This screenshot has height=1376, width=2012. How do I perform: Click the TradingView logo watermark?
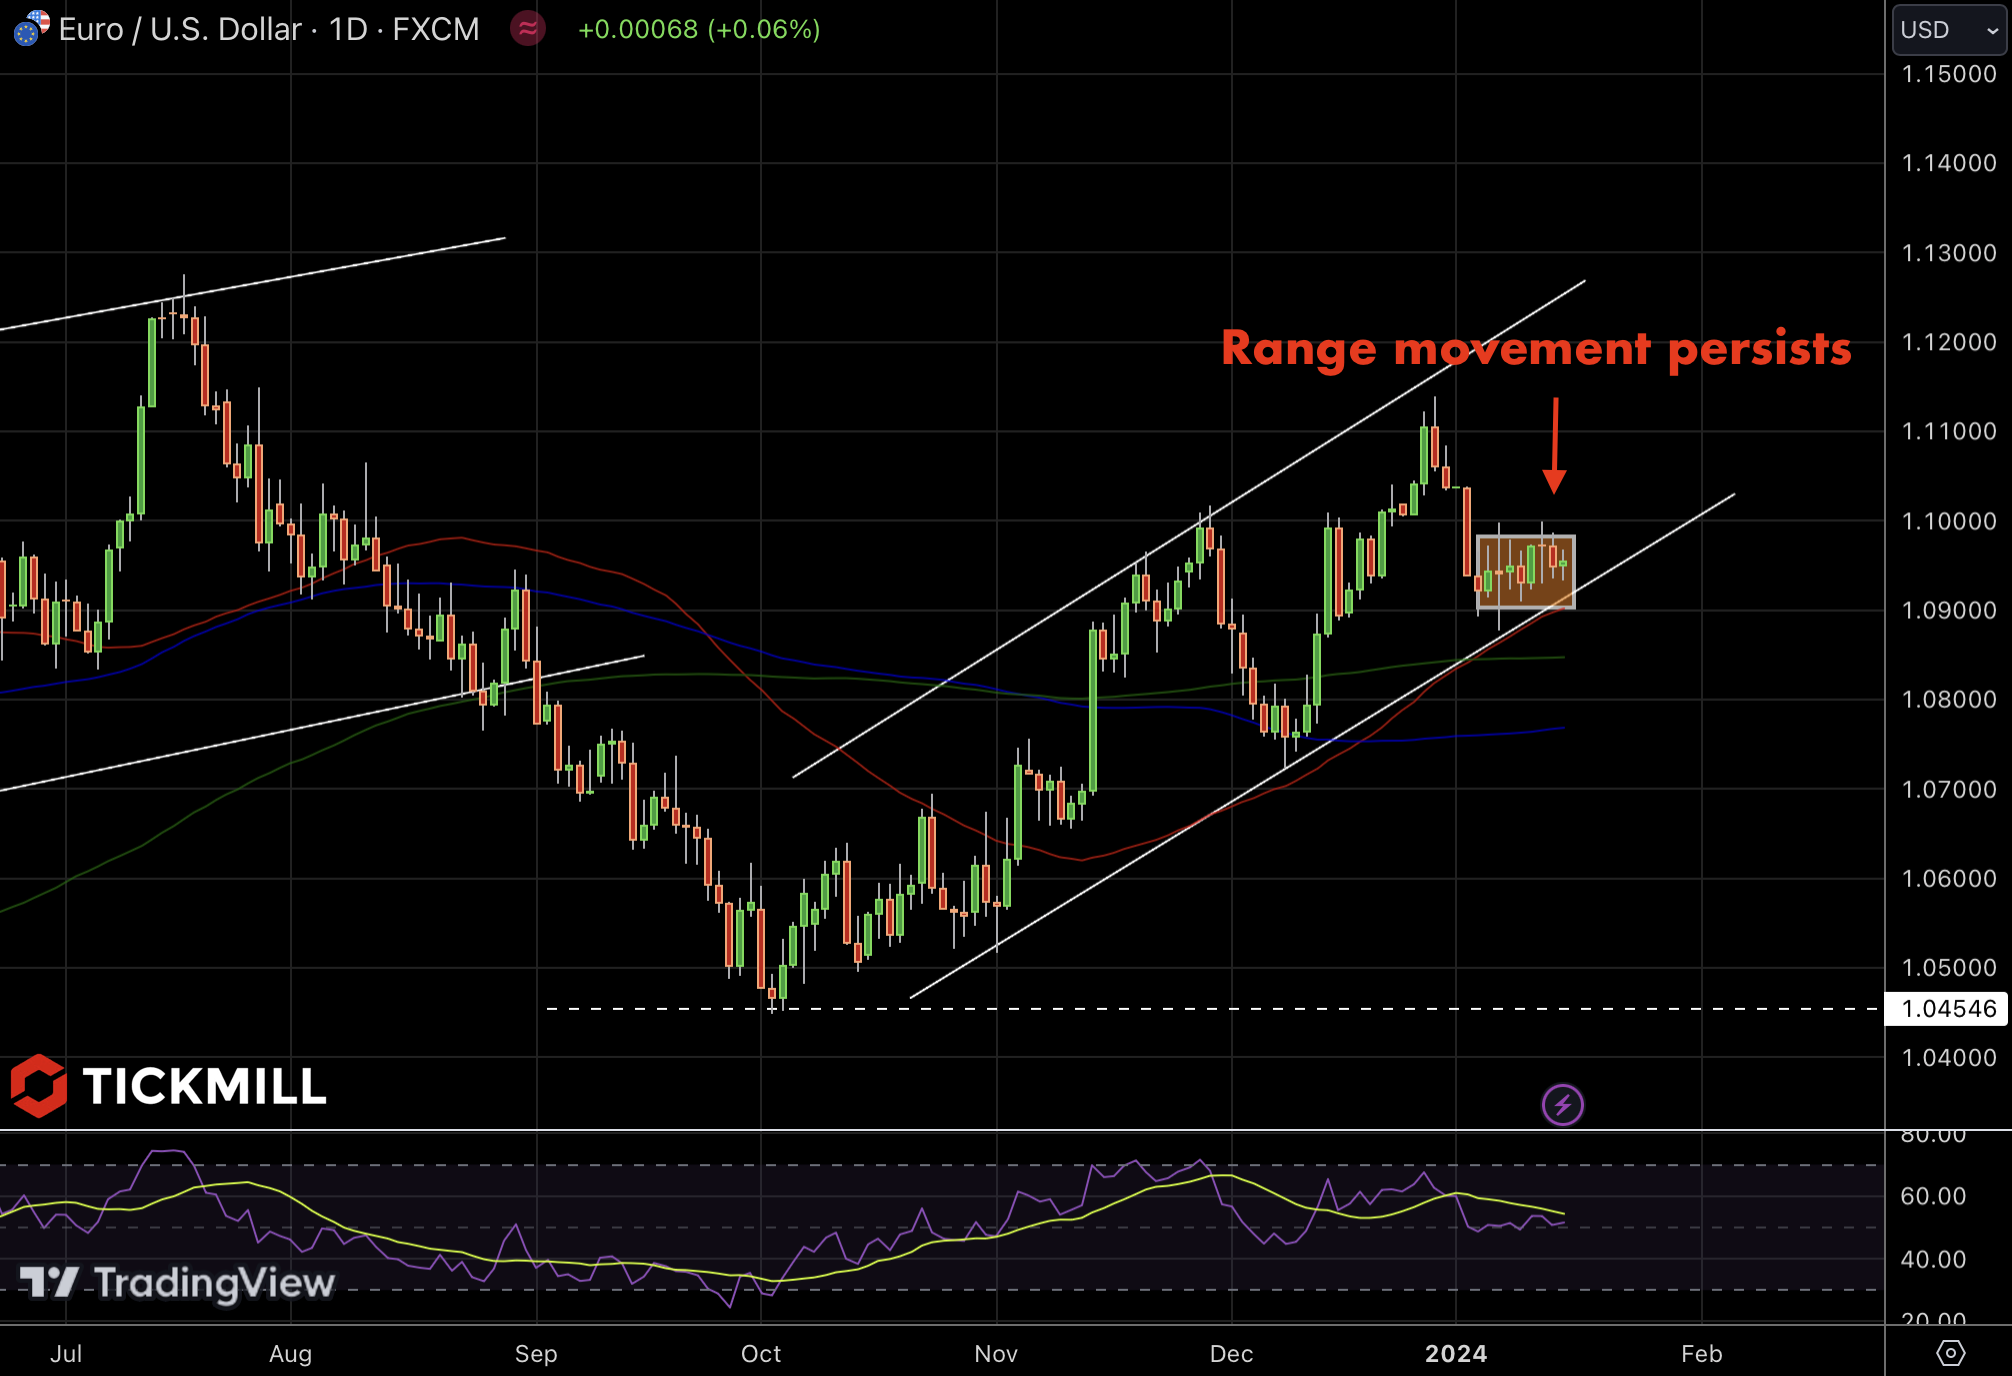pos(178,1282)
